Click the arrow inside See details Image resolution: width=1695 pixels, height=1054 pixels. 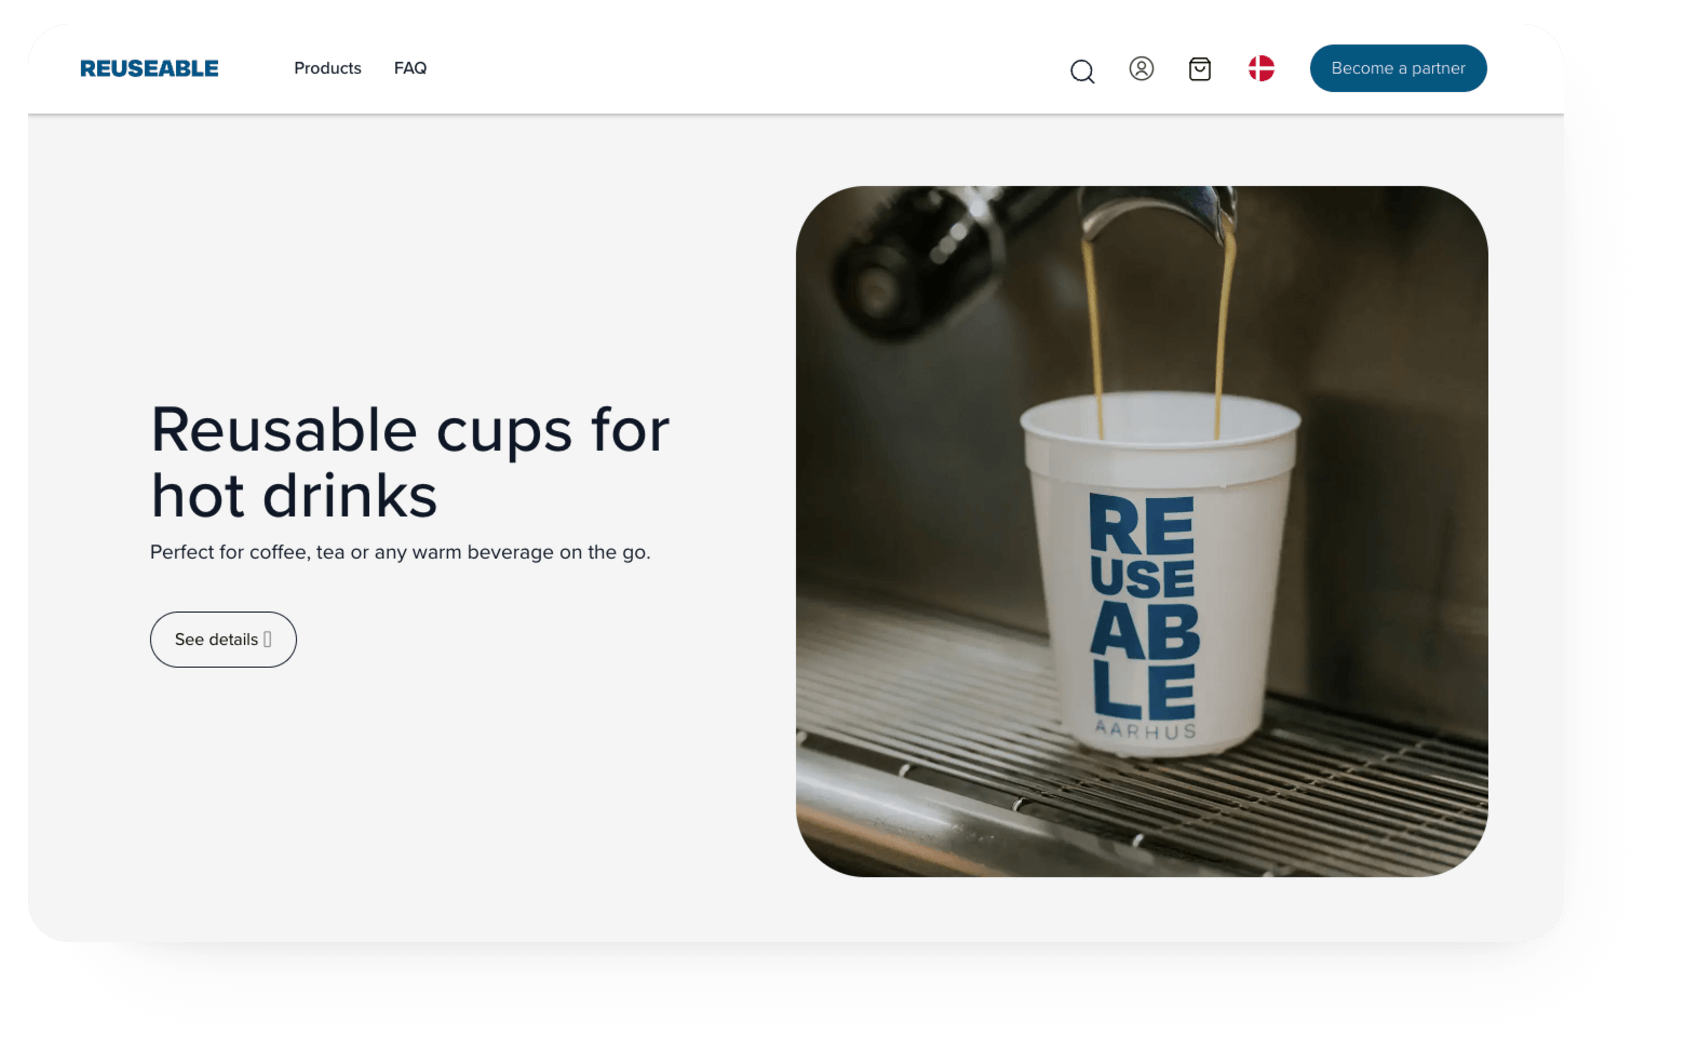[266, 639]
